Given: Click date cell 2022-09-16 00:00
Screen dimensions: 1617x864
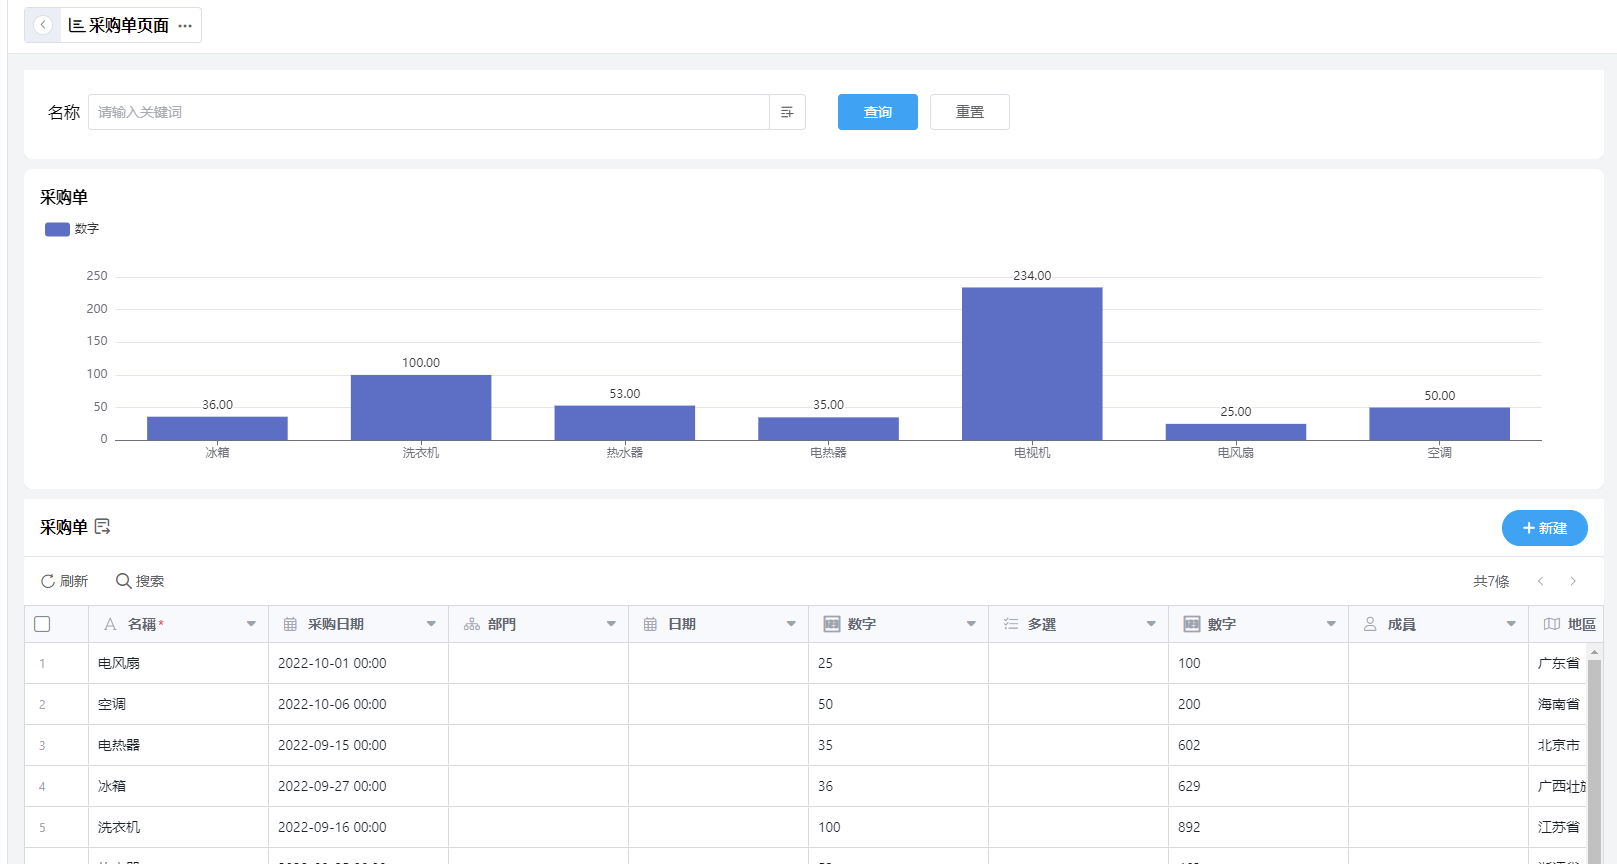Looking at the screenshot, I should click(358, 827).
